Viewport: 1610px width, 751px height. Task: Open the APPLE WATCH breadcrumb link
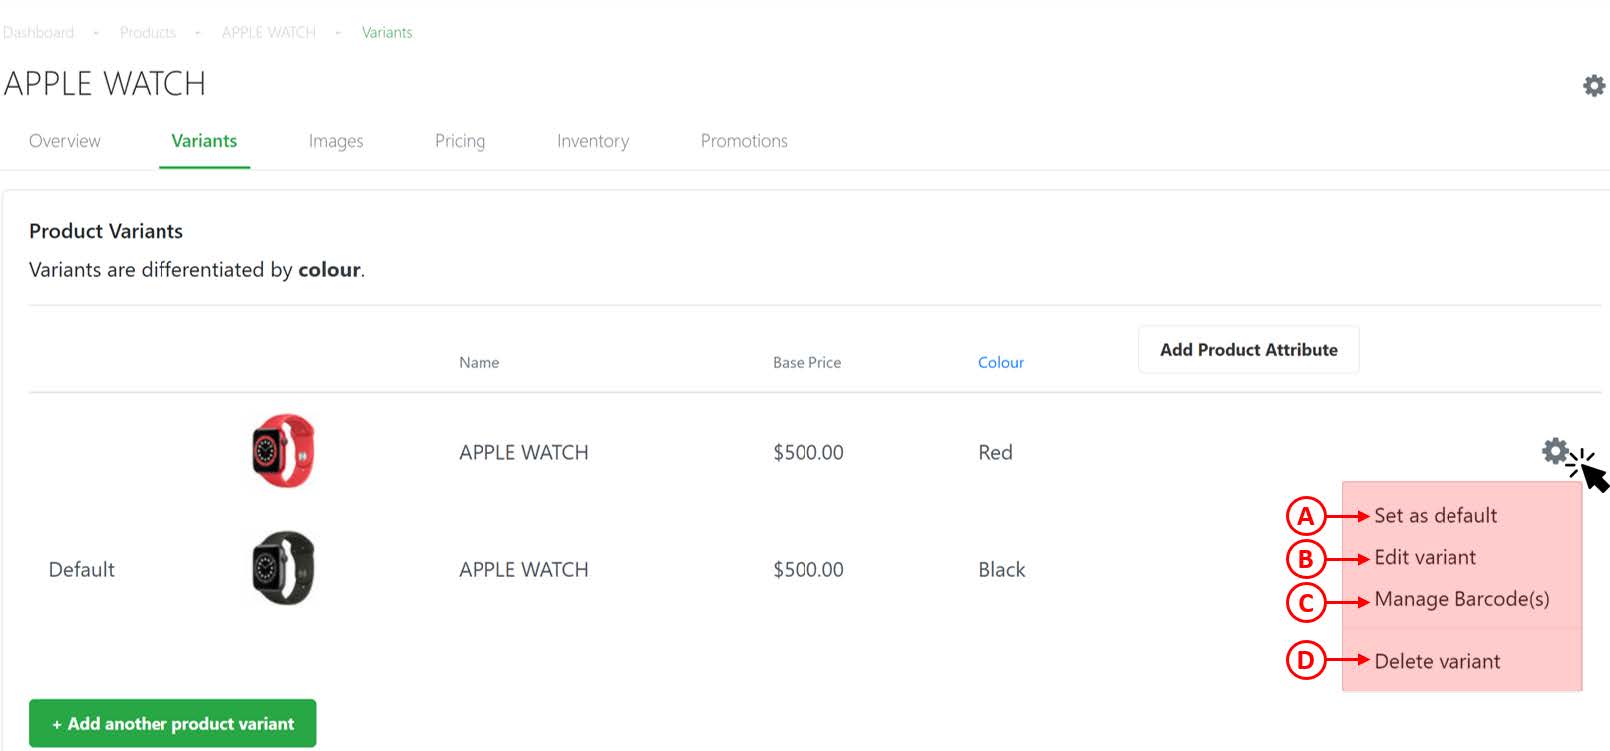point(269,33)
